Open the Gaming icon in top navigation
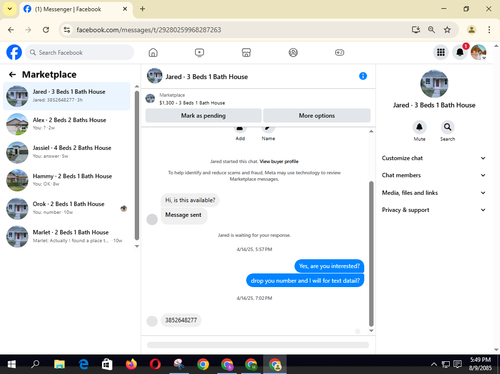The image size is (500, 374). point(339,52)
